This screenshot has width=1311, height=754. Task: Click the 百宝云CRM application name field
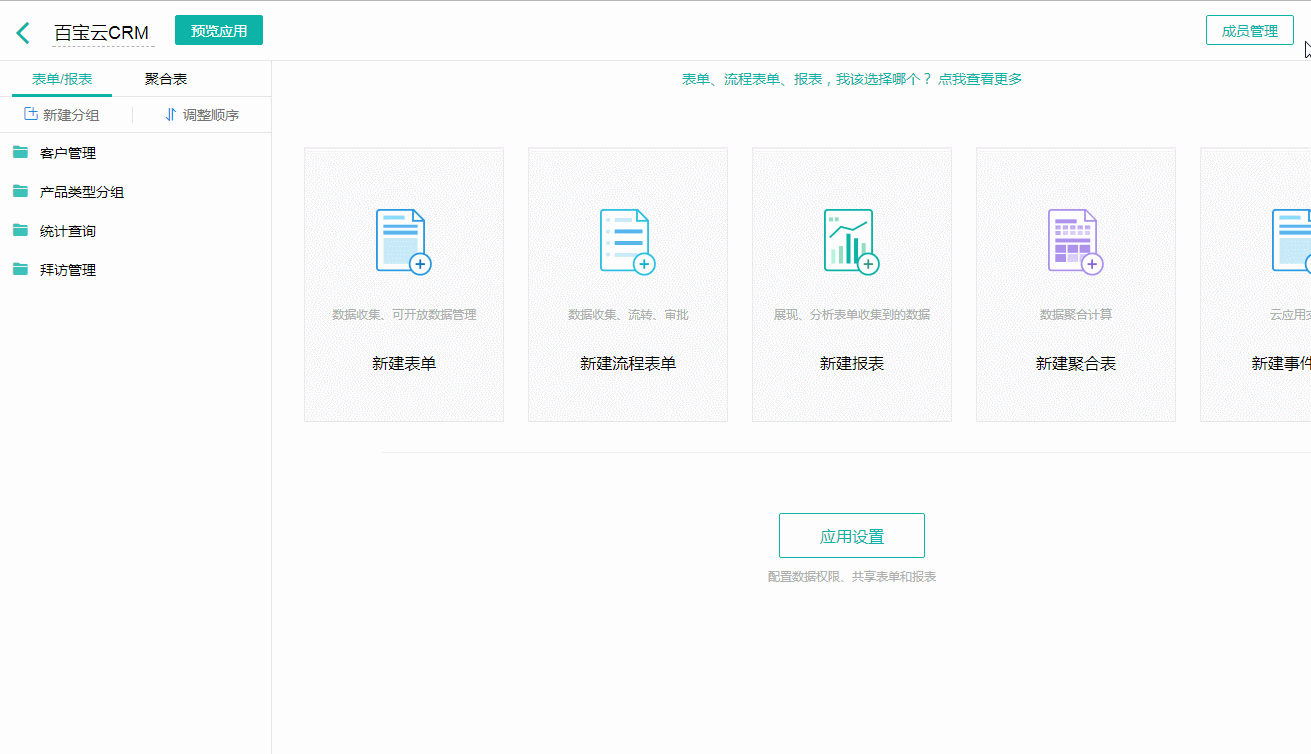pyautogui.click(x=100, y=30)
